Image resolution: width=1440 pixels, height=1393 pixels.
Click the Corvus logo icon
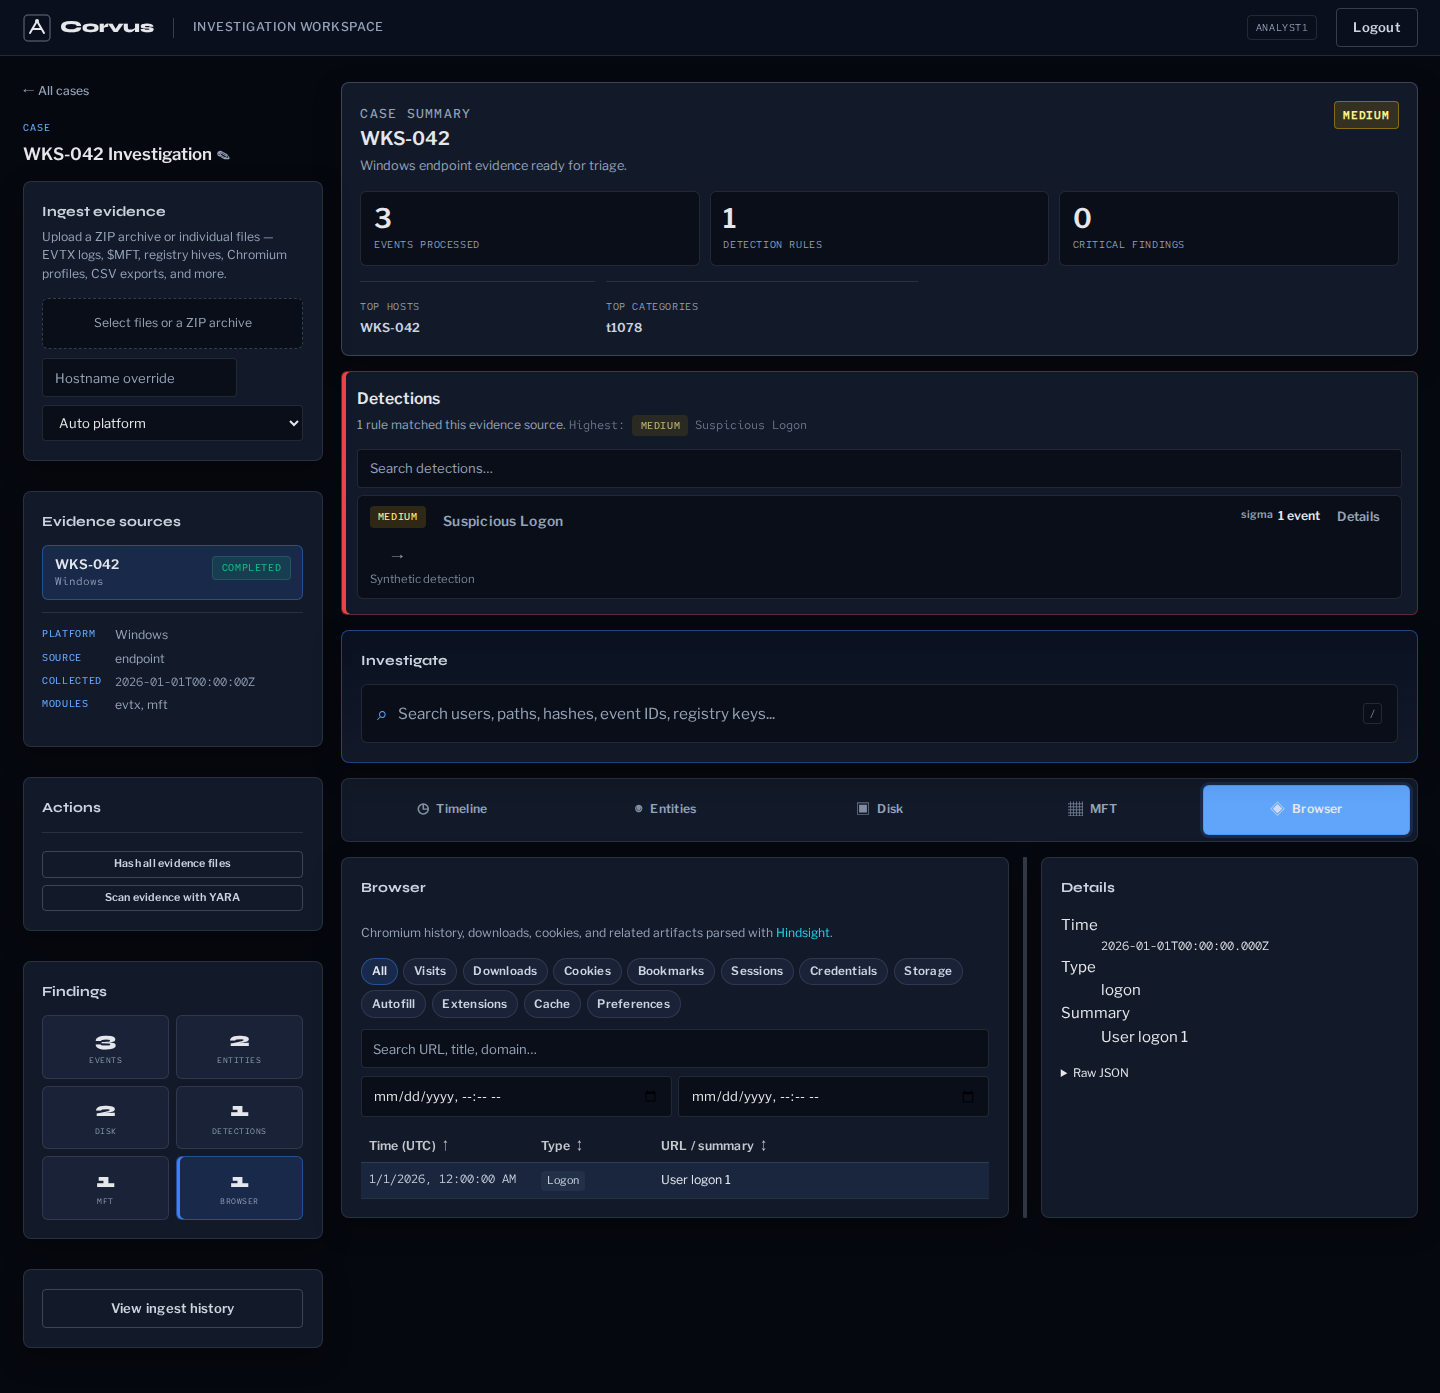37,27
